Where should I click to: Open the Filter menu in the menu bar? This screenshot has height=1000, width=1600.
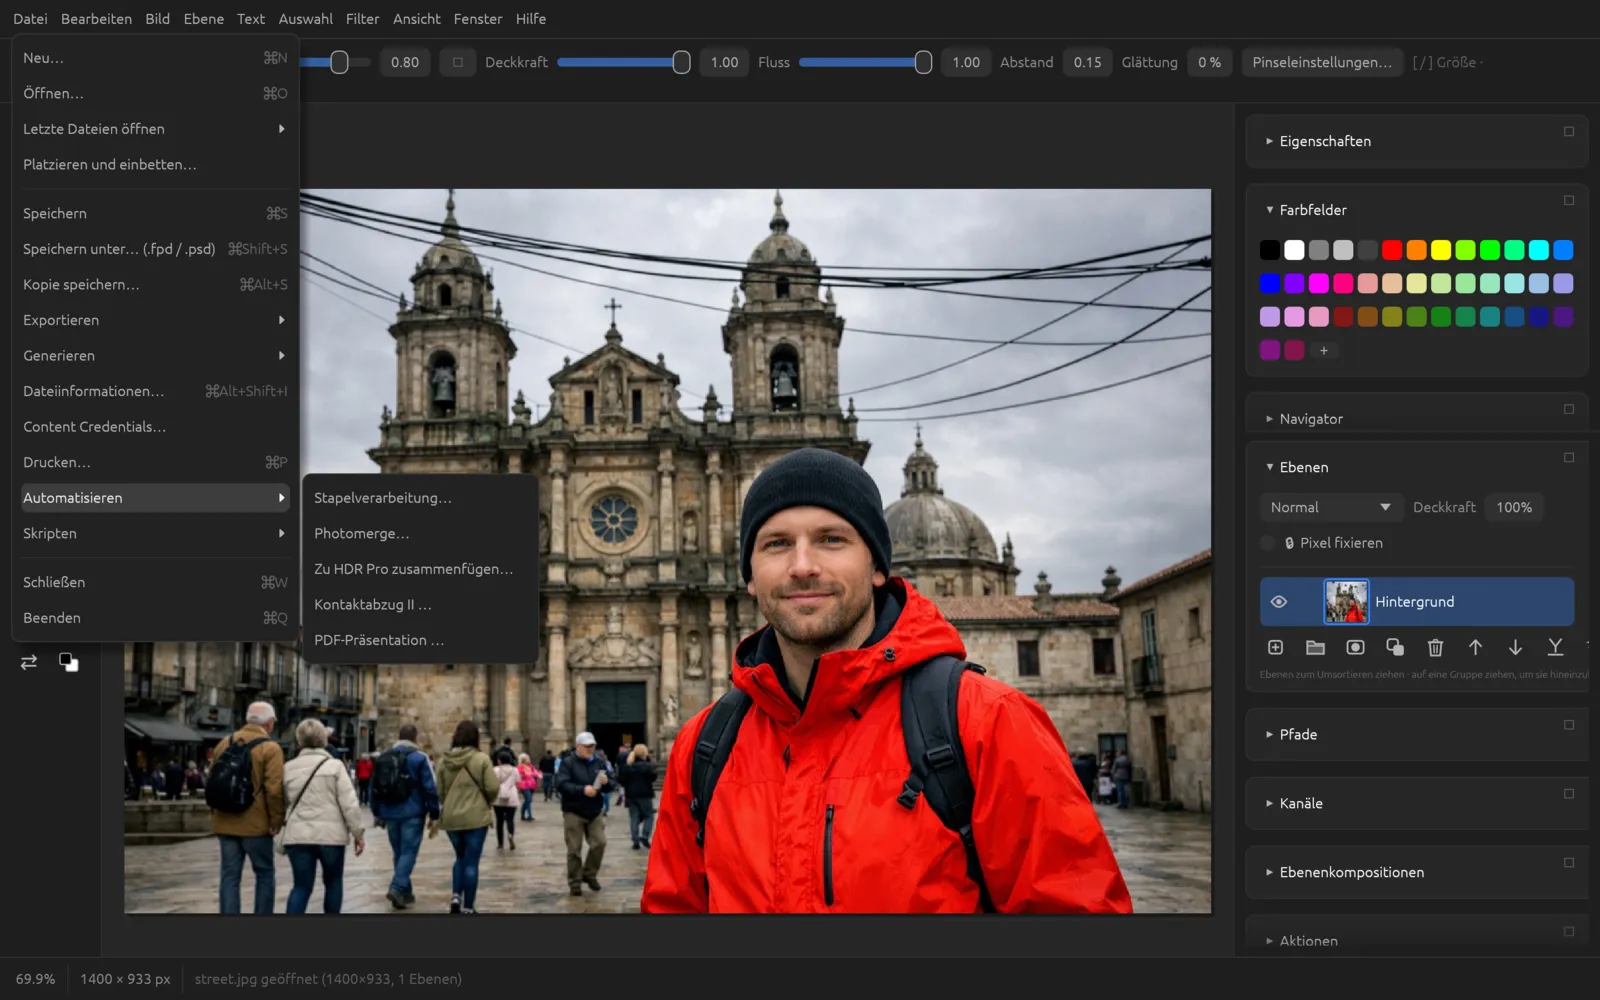(x=362, y=19)
